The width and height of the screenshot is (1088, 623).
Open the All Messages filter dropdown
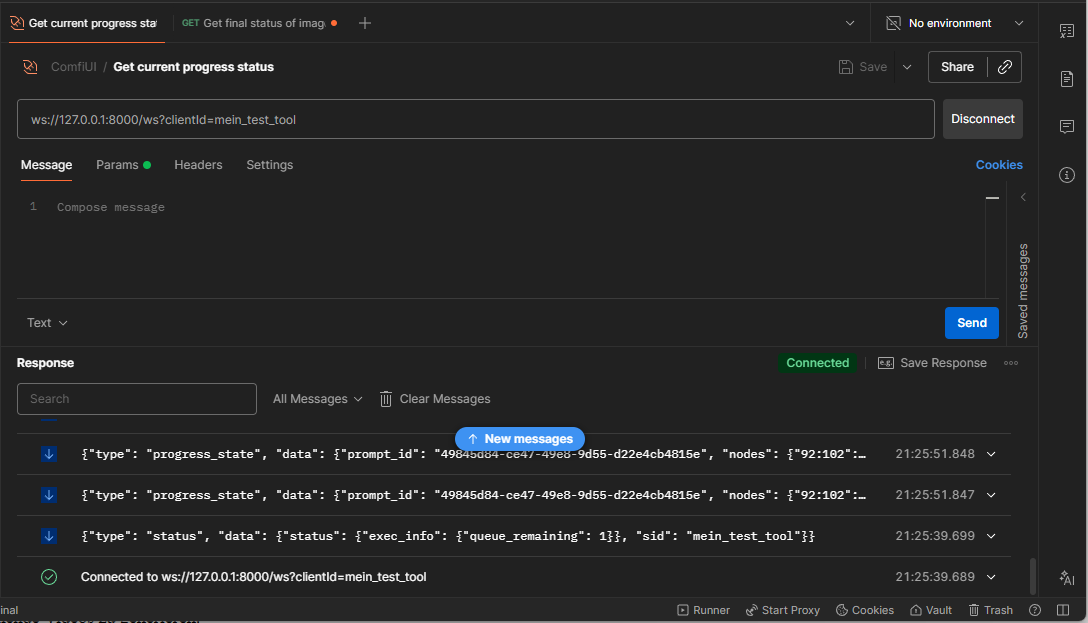click(317, 399)
